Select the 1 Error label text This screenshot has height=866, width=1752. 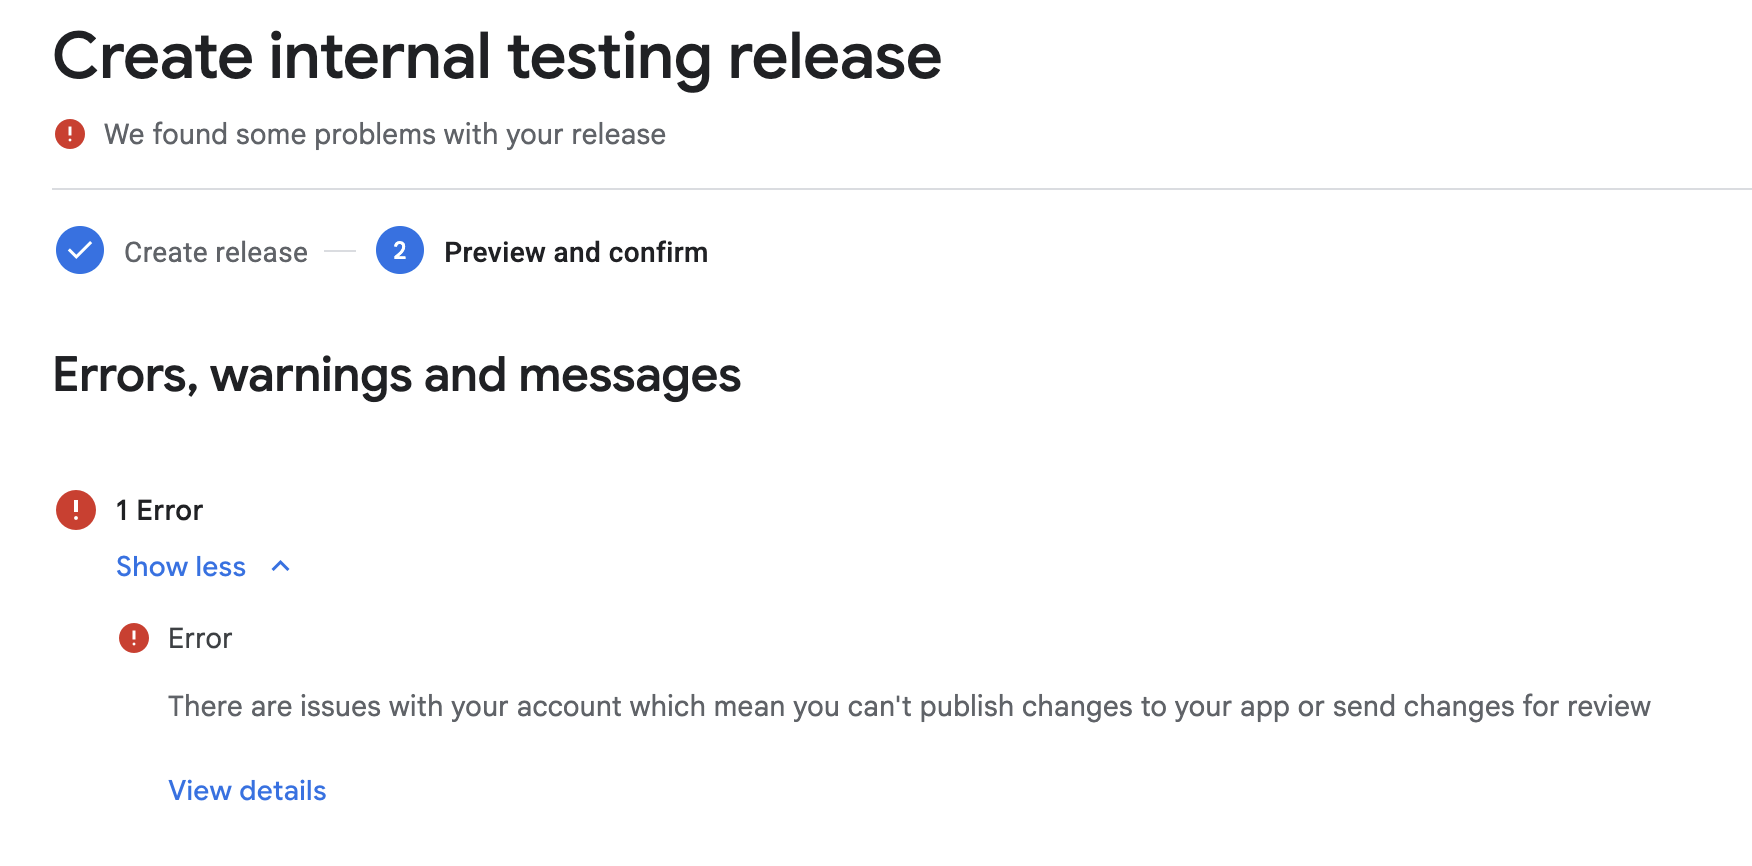tap(157, 510)
